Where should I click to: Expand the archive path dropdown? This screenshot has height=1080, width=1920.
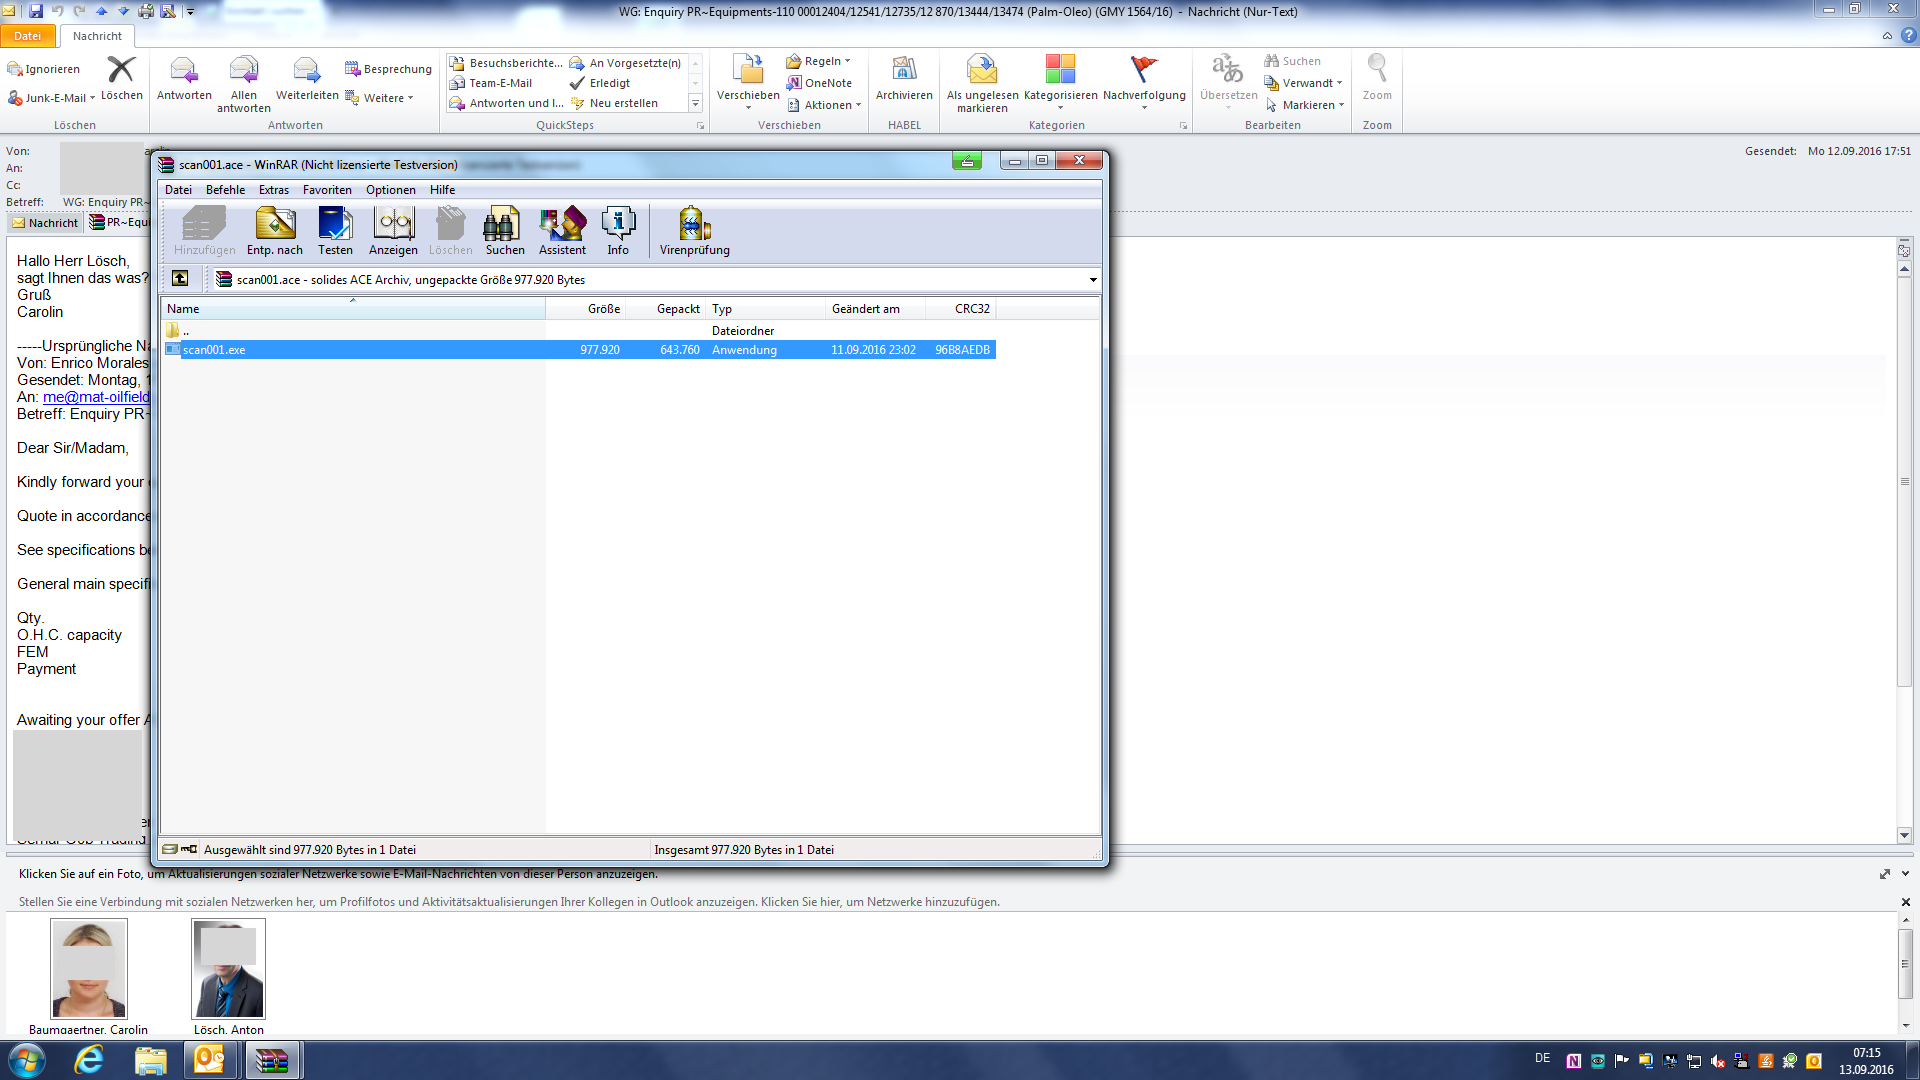click(x=1093, y=280)
